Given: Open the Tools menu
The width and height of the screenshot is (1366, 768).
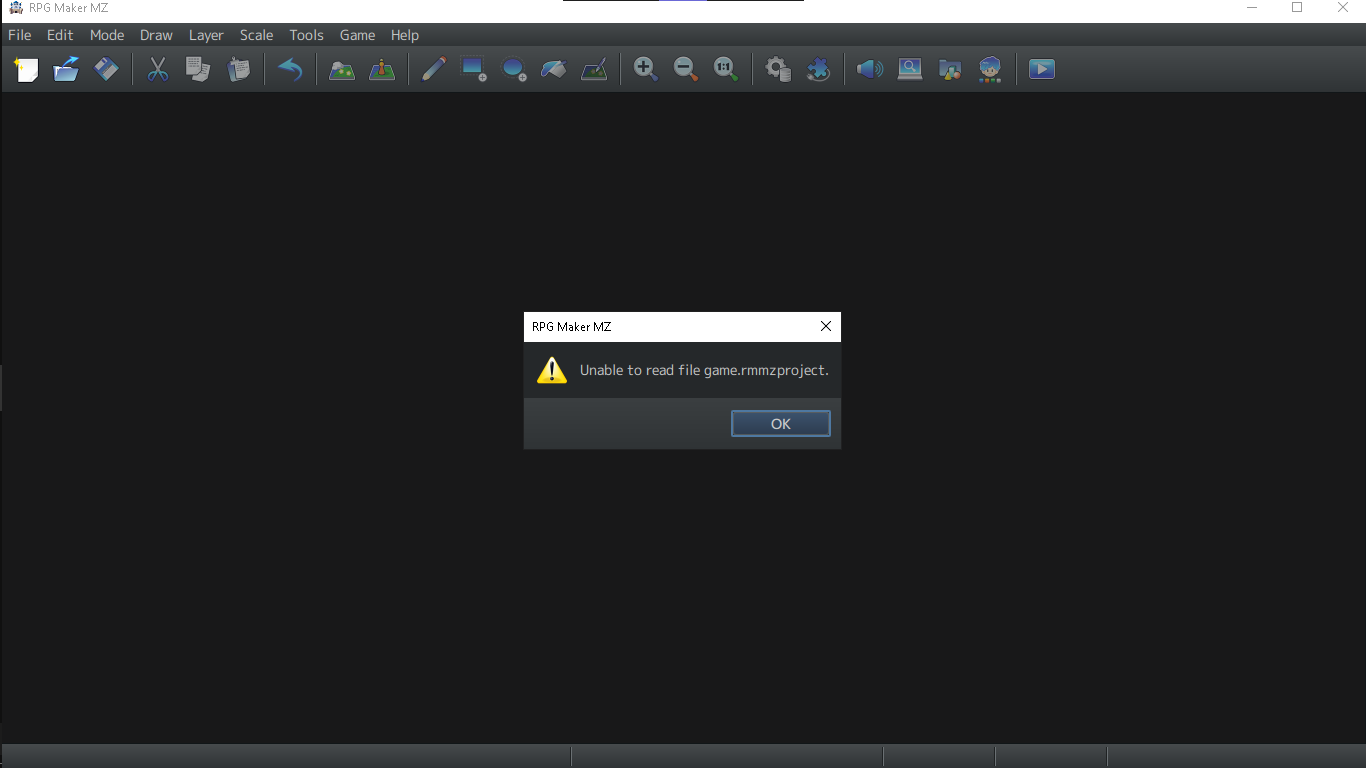Looking at the screenshot, I should (306, 35).
